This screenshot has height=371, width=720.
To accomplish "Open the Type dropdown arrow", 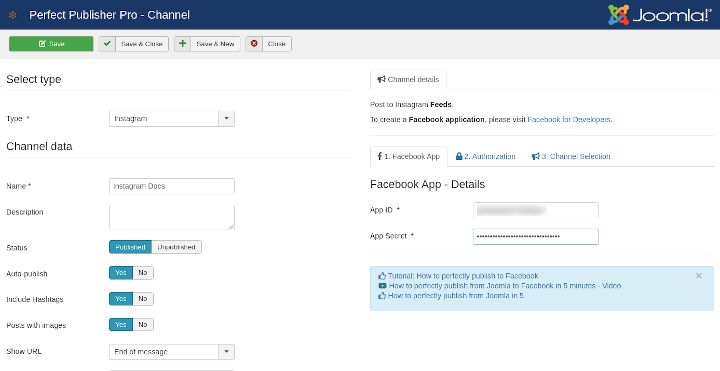I will (226, 118).
